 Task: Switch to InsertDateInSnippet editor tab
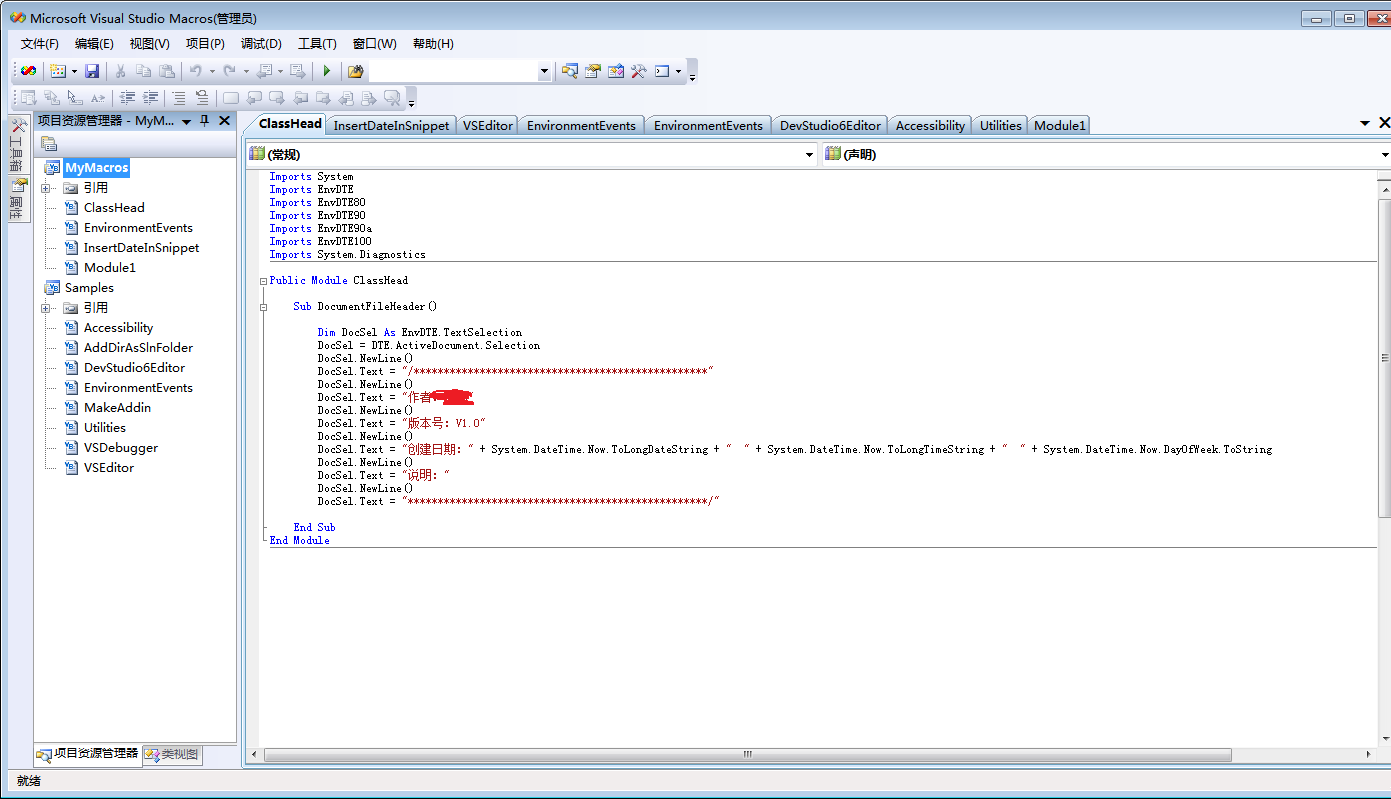tap(391, 125)
